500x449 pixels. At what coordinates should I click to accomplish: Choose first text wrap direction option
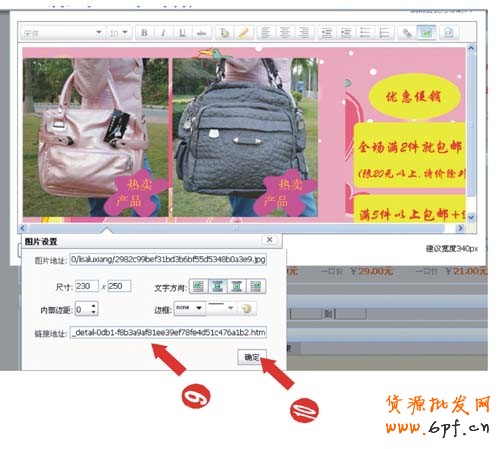[x=199, y=286]
